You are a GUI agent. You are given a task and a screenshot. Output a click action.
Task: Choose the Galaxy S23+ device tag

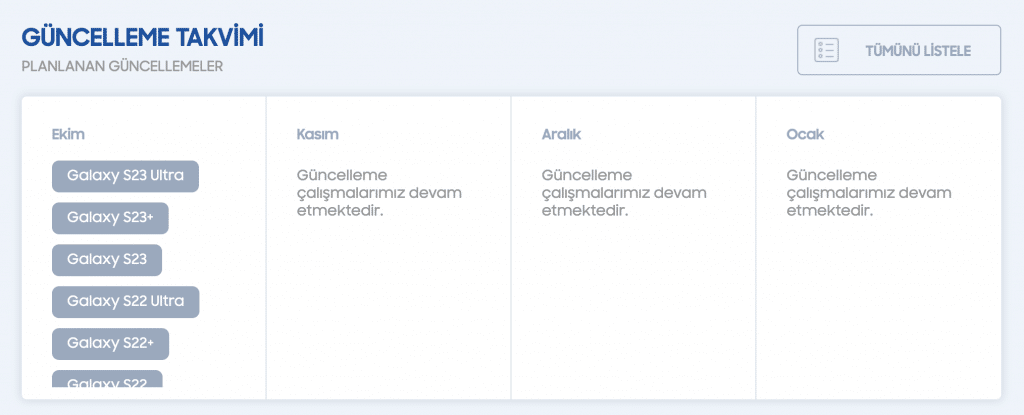coord(110,218)
